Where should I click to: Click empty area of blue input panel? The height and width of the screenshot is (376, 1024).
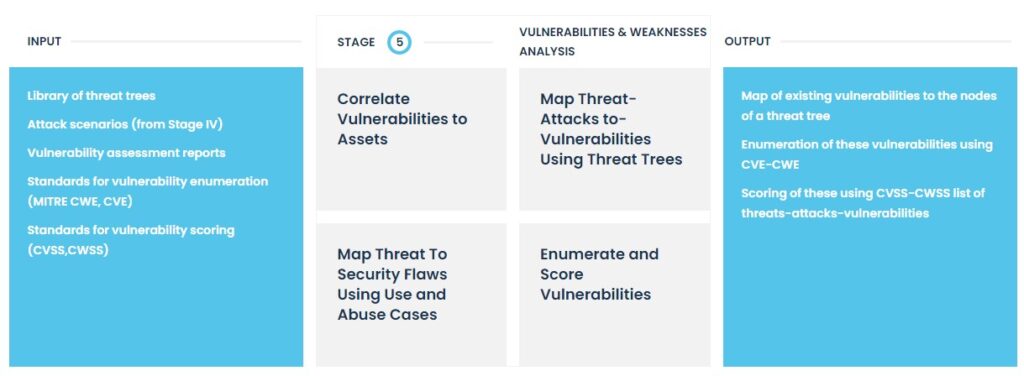(156, 313)
